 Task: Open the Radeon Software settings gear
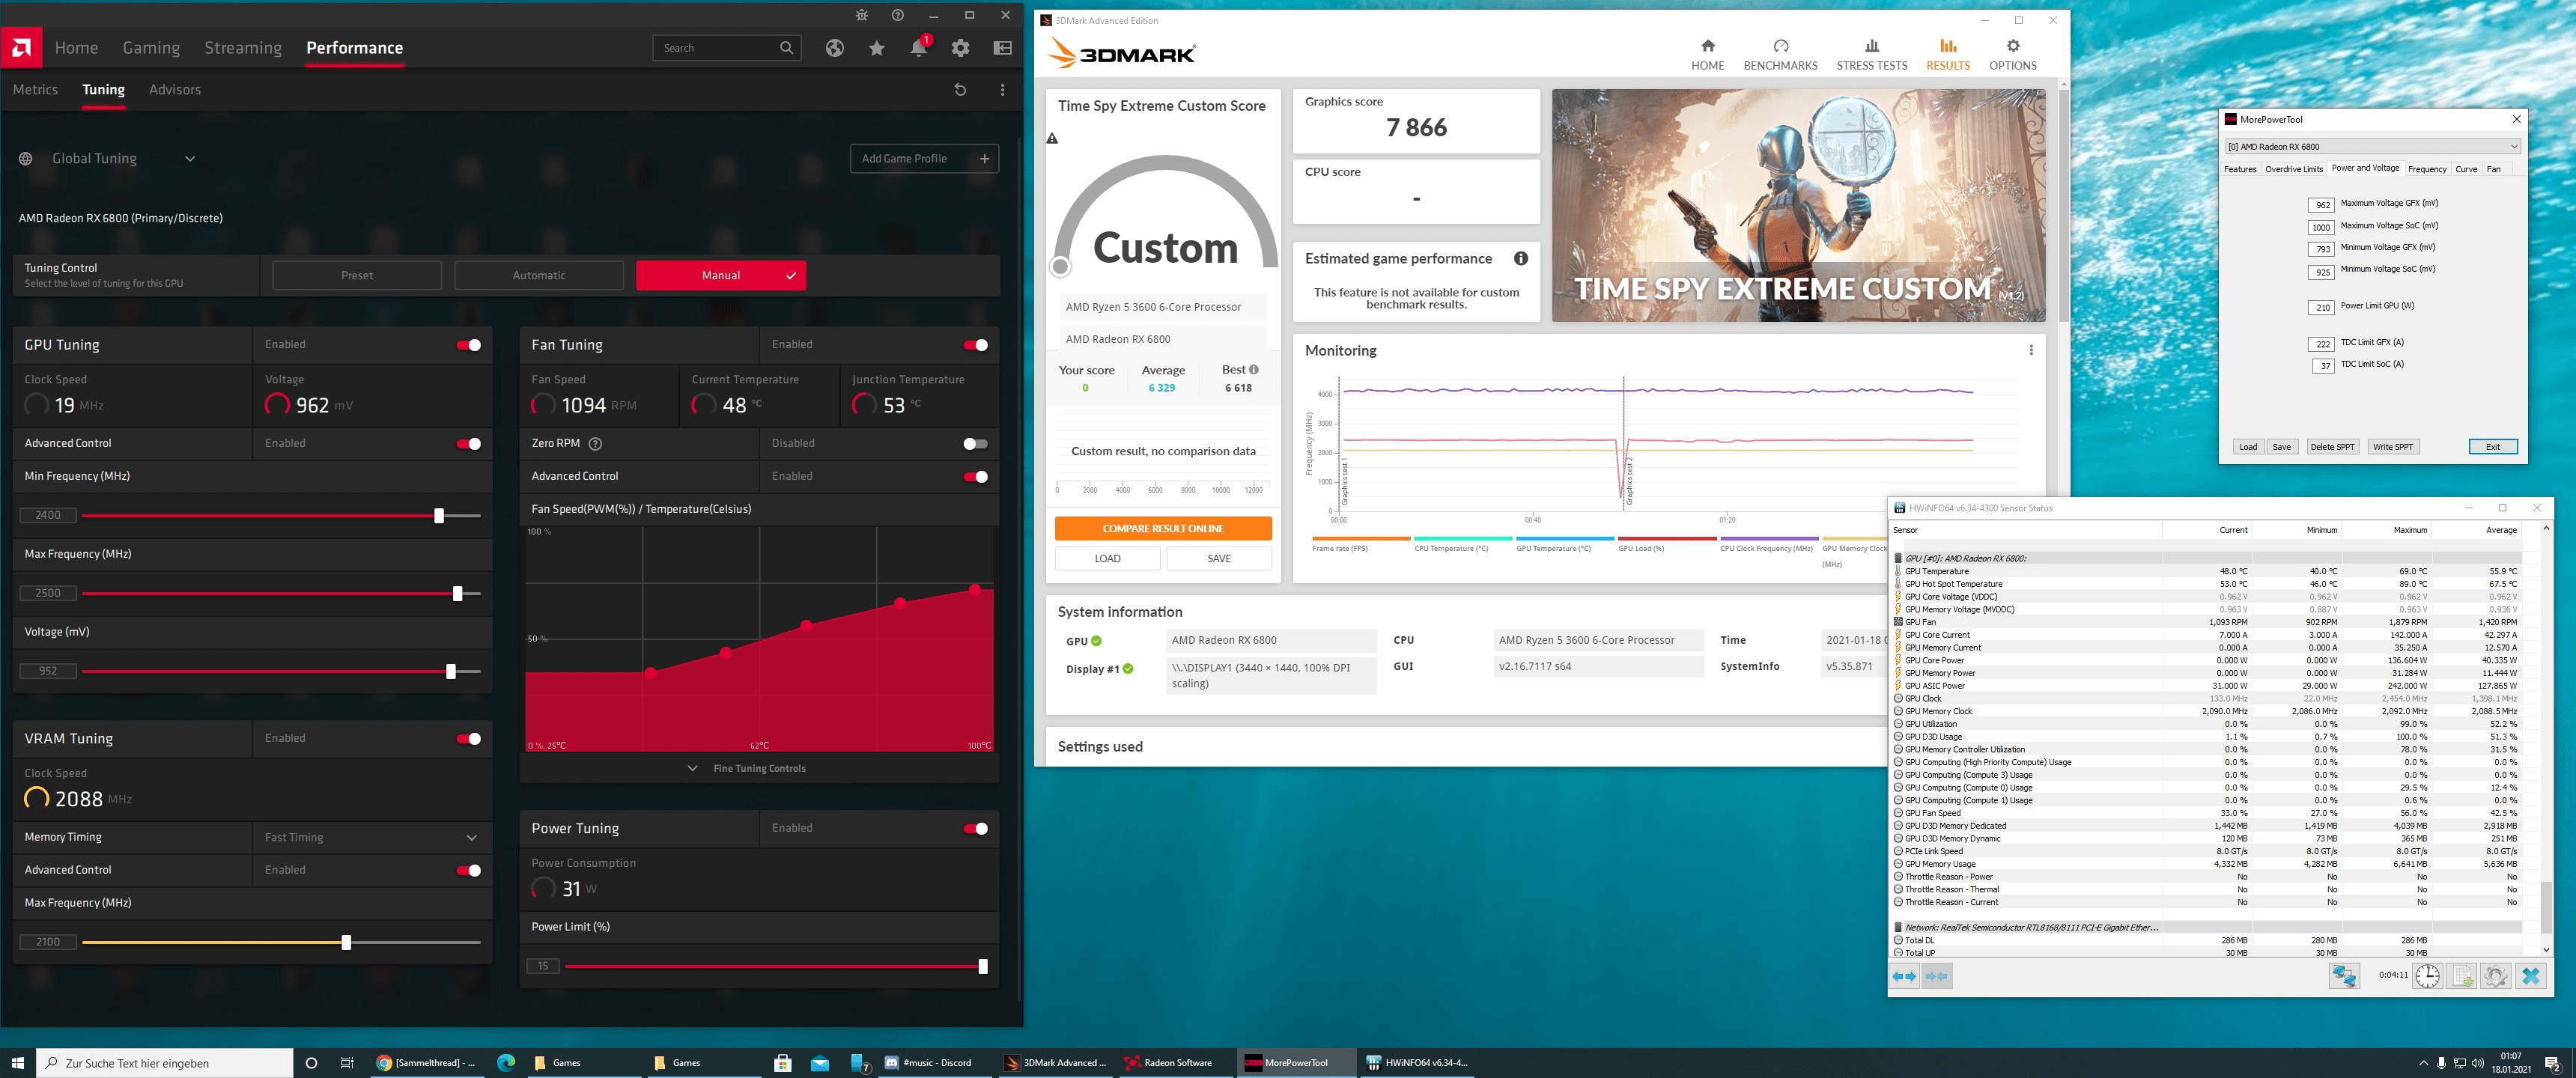point(961,48)
